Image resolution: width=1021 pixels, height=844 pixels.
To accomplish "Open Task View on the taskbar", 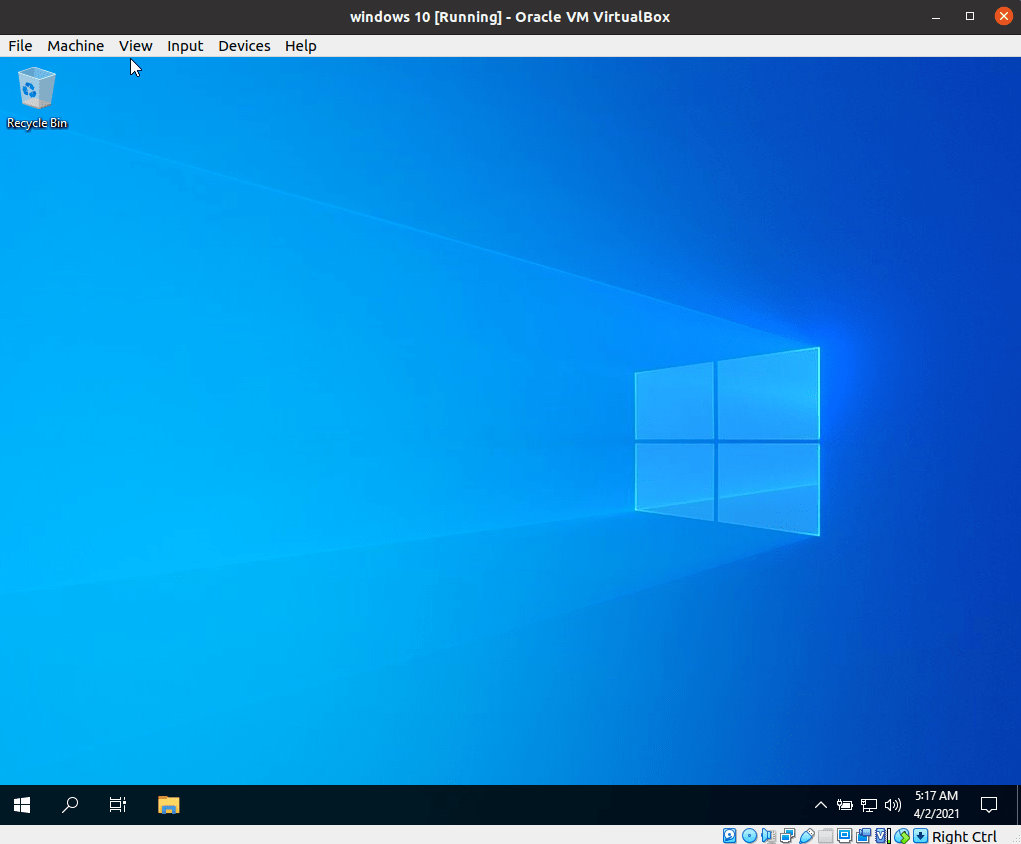I will pyautogui.click(x=118, y=806).
